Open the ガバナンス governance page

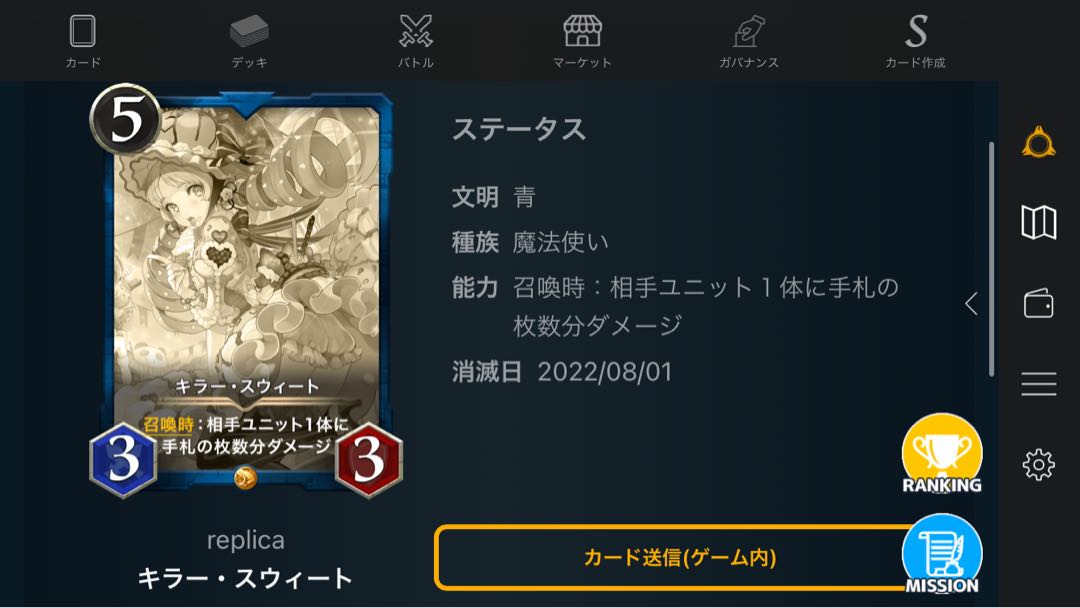(x=749, y=41)
